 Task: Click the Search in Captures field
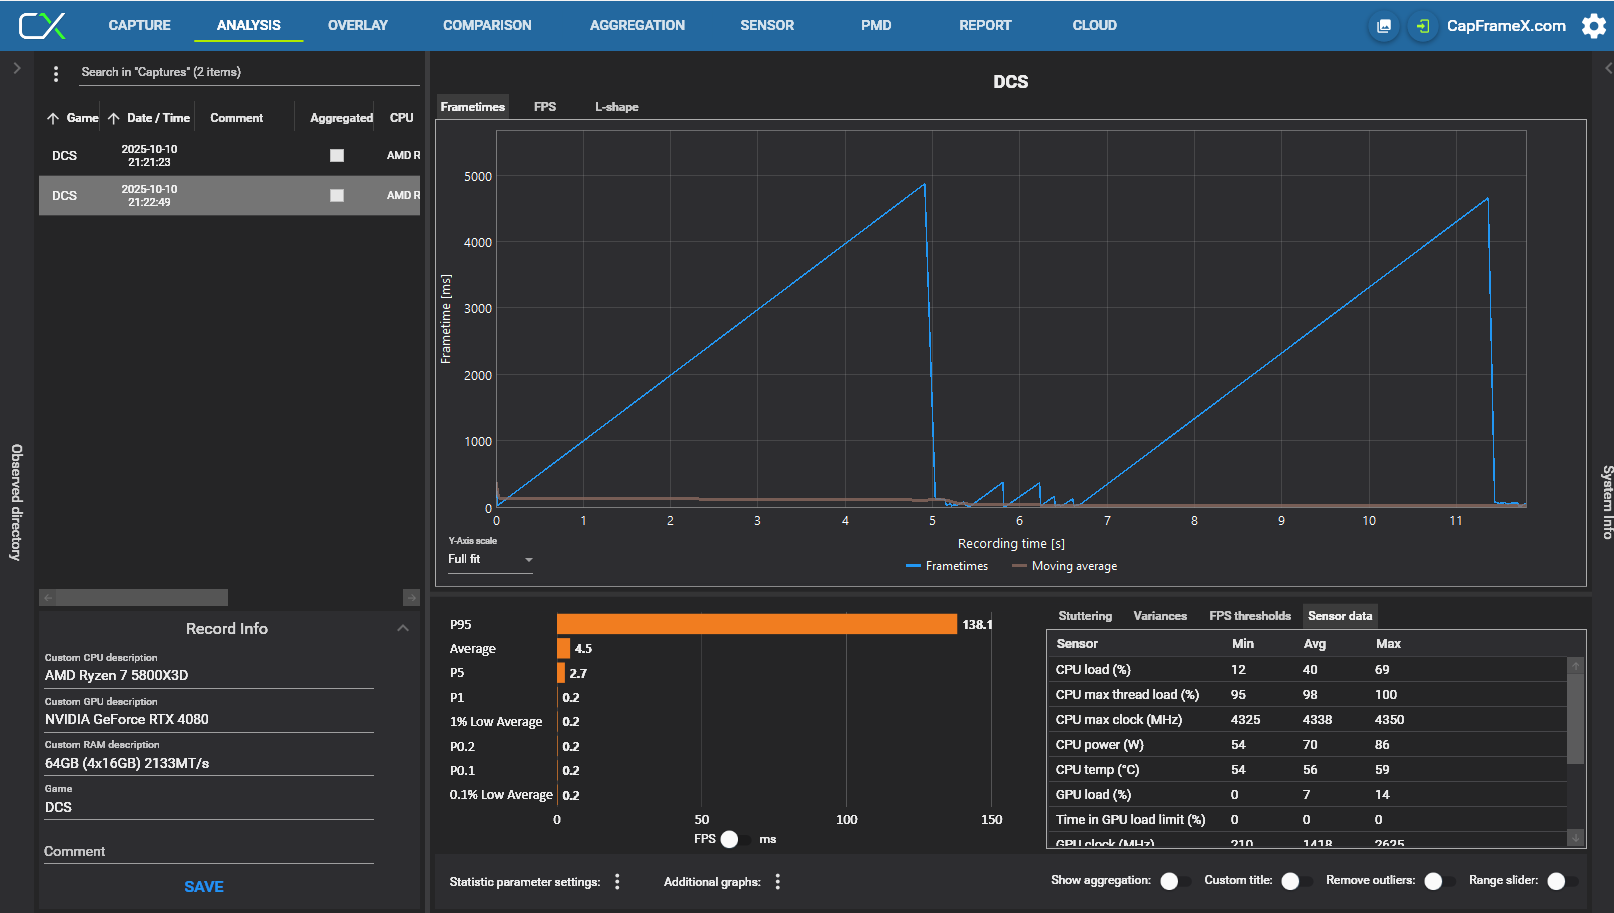tap(250, 72)
